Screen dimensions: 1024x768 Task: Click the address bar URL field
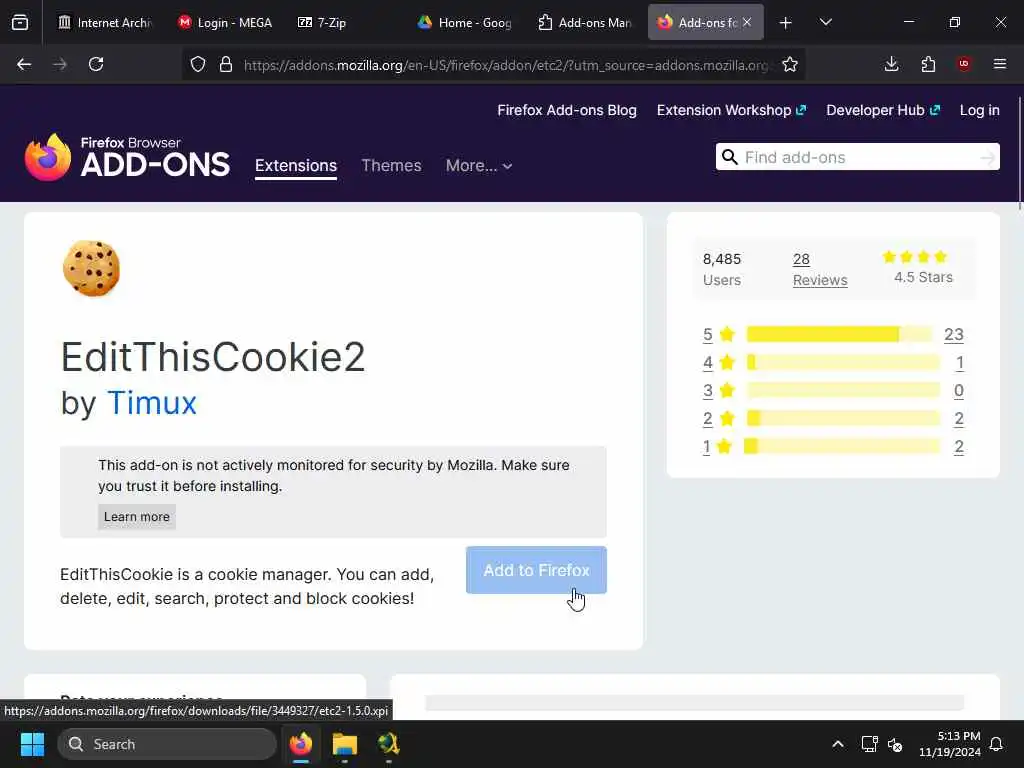click(506, 65)
